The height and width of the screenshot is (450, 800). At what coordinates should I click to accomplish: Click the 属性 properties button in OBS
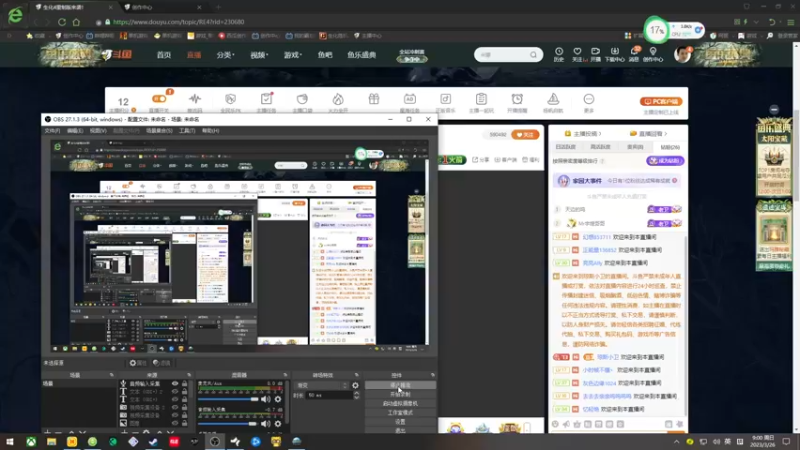click(x=138, y=363)
